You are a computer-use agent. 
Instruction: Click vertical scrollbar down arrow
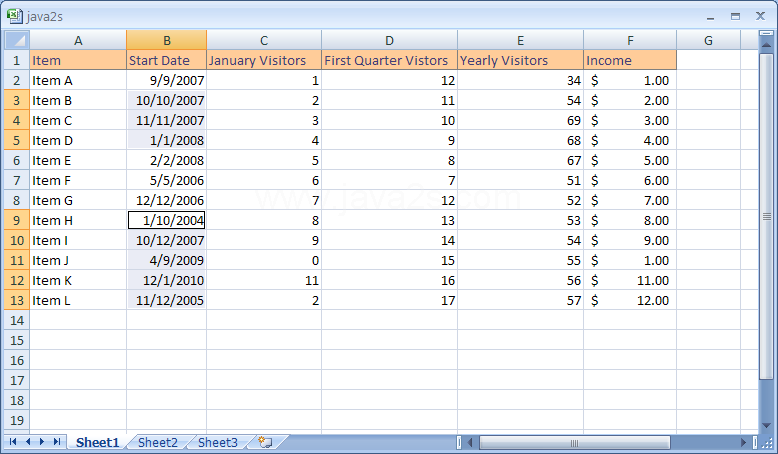point(767,426)
